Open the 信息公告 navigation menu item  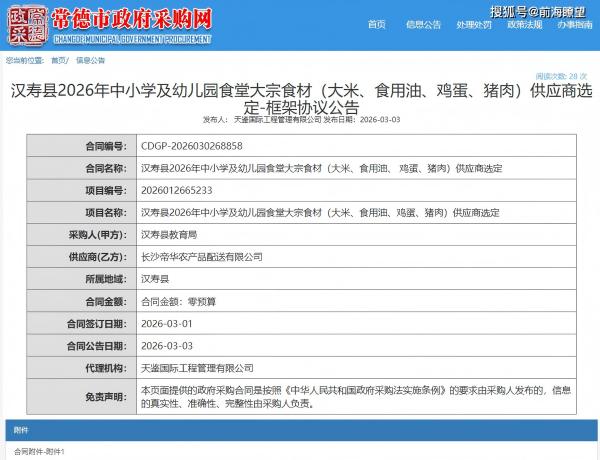click(423, 24)
